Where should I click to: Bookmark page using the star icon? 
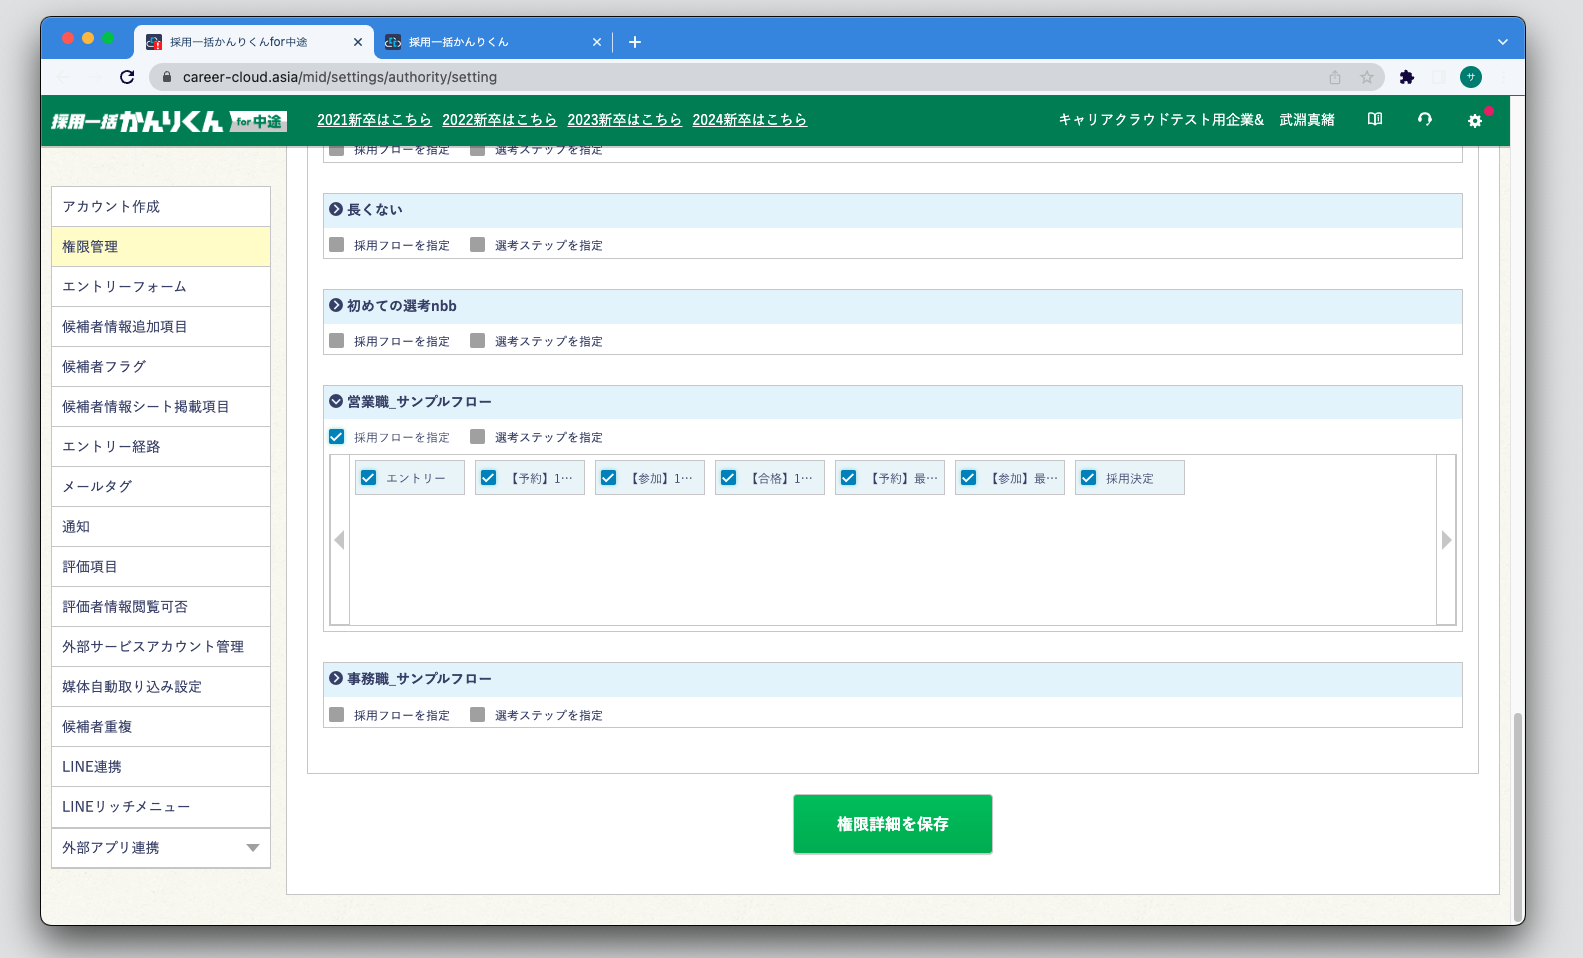[x=1367, y=77]
